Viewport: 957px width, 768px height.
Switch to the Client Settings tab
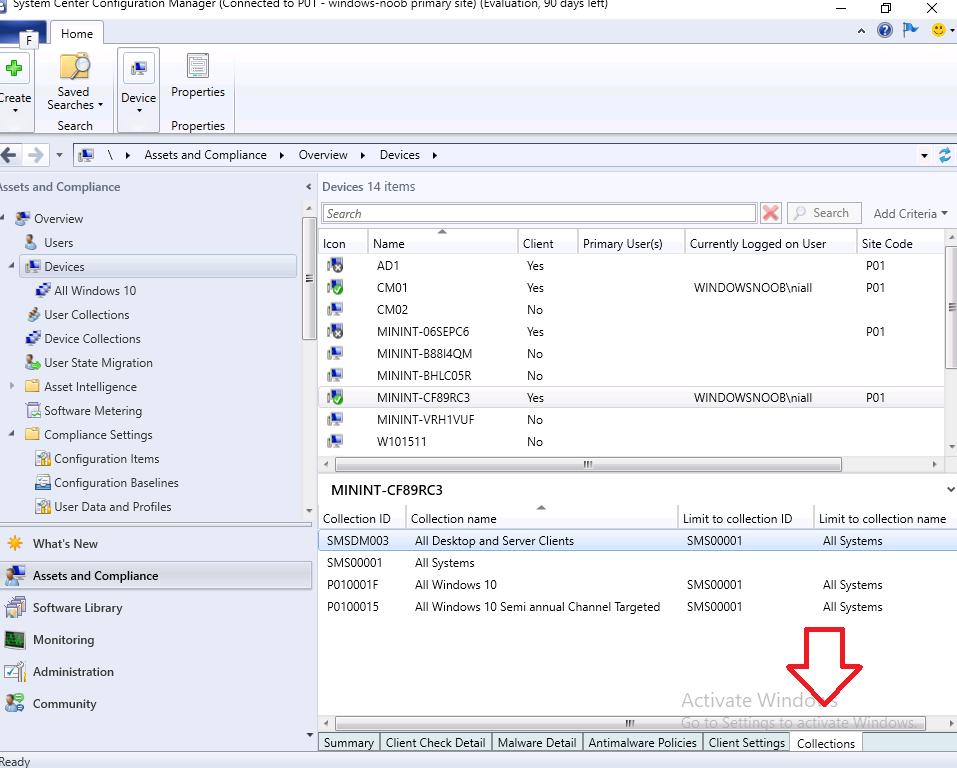[x=746, y=742]
